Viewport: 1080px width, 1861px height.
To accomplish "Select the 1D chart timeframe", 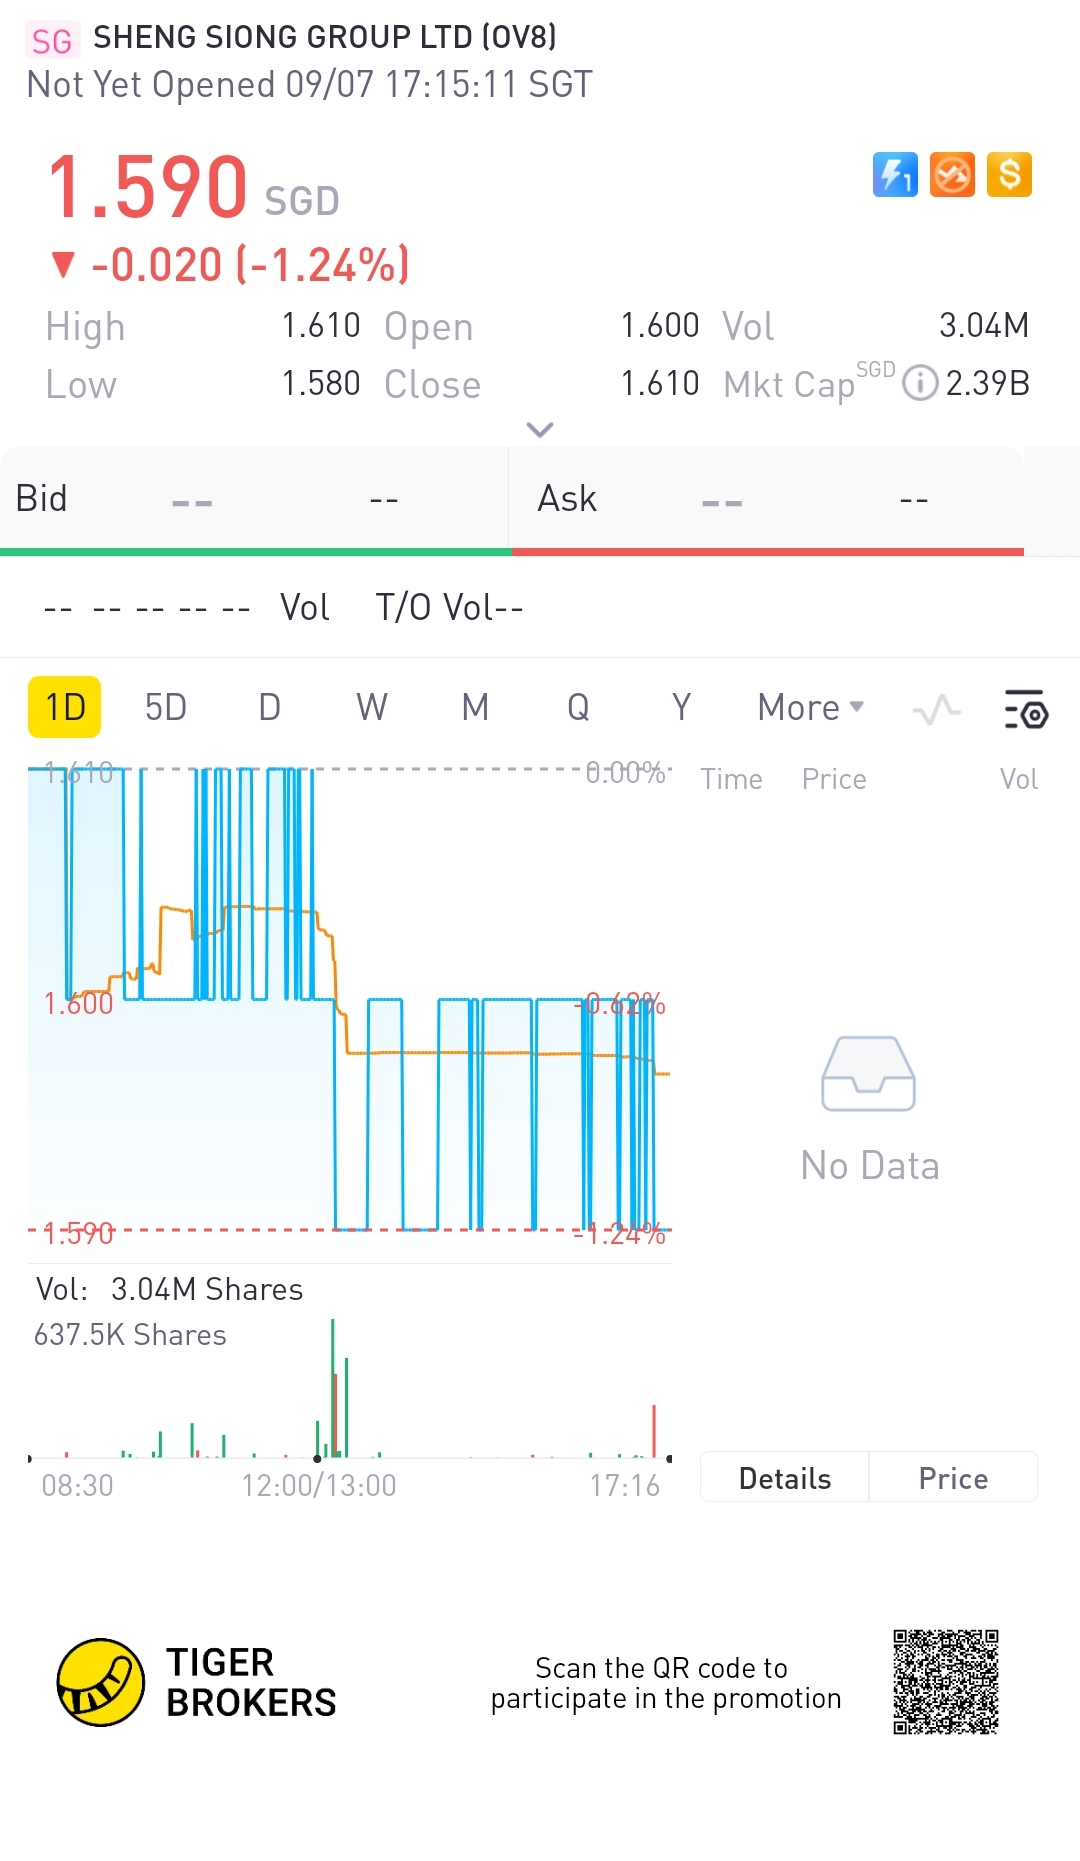I will (65, 708).
